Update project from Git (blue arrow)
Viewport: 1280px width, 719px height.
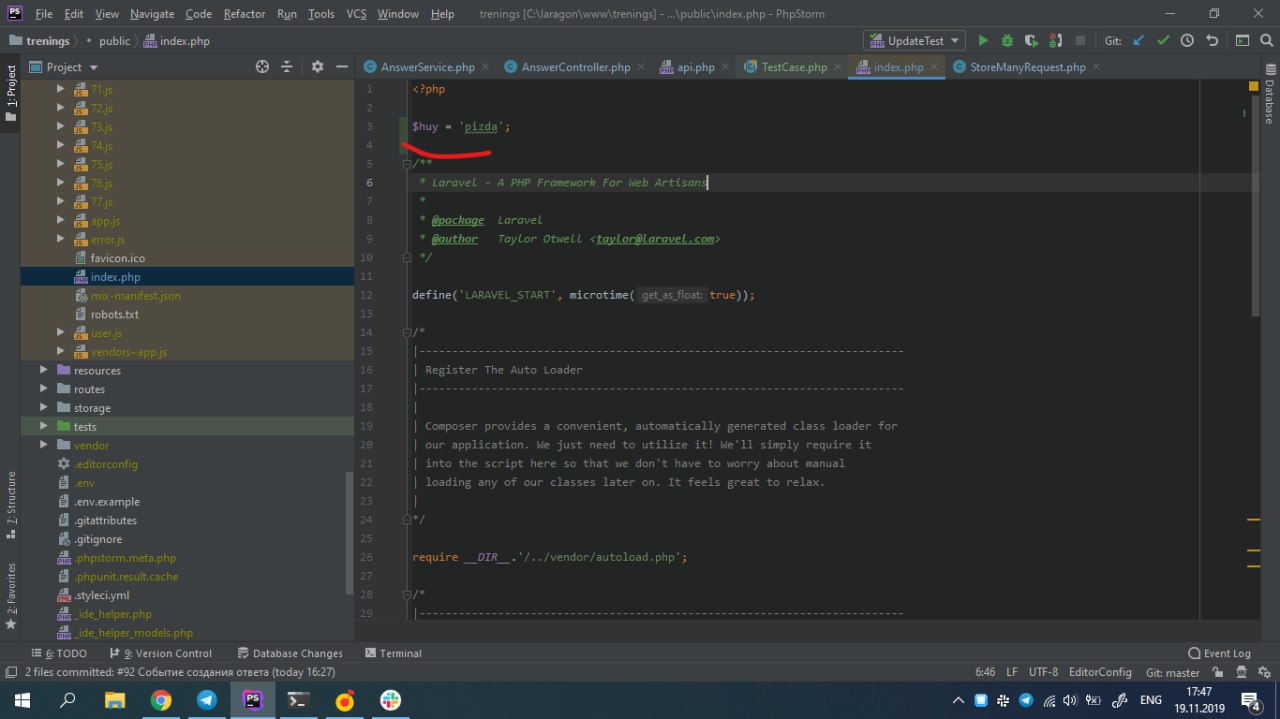click(1139, 41)
